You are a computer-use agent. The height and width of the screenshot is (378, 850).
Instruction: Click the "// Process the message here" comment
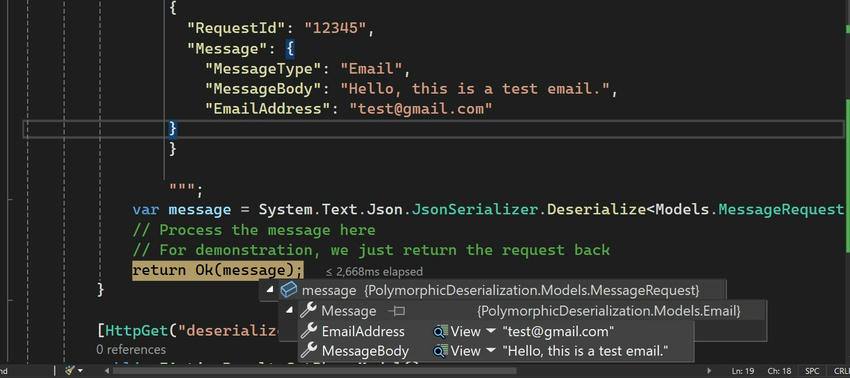pyautogui.click(x=254, y=230)
